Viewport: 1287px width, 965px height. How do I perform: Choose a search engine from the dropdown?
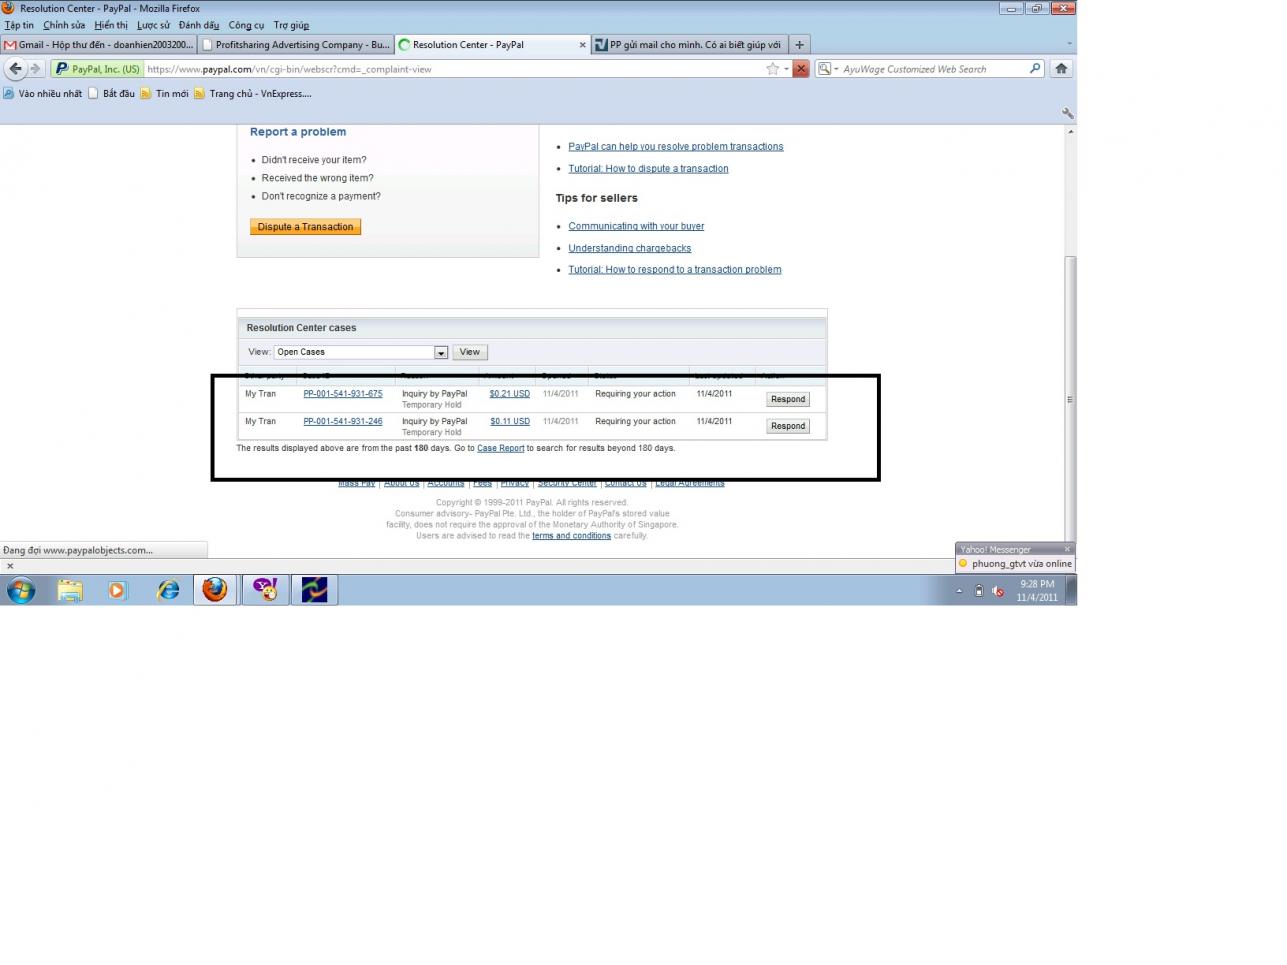click(827, 69)
